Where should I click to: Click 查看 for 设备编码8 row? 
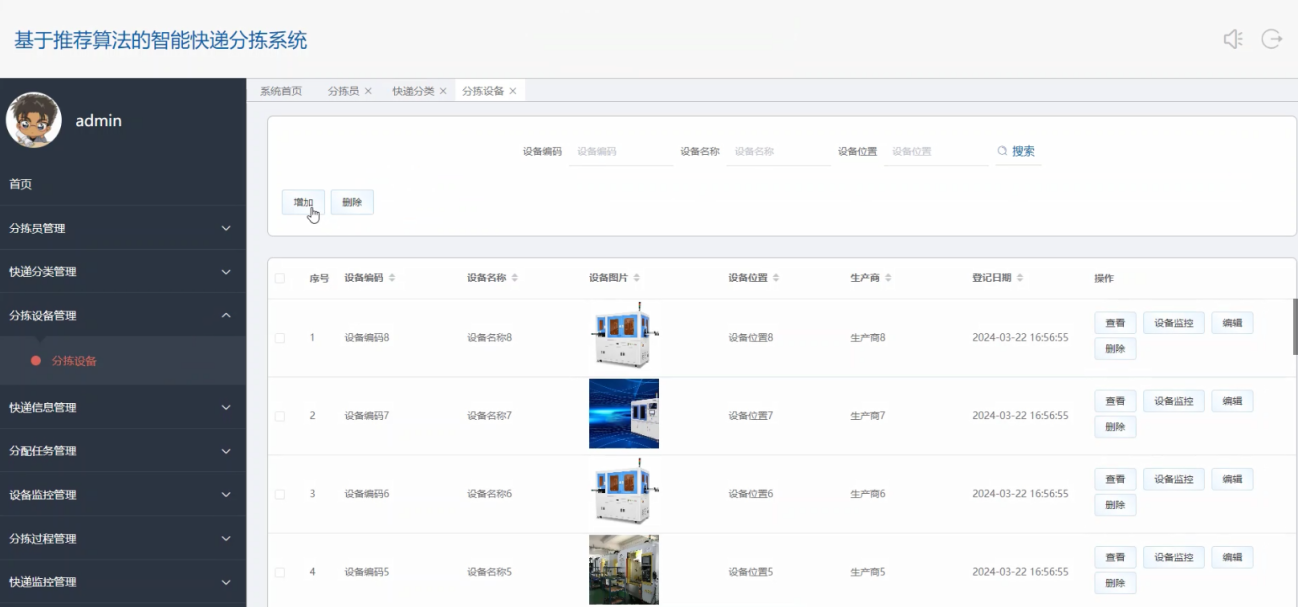[x=1115, y=323]
